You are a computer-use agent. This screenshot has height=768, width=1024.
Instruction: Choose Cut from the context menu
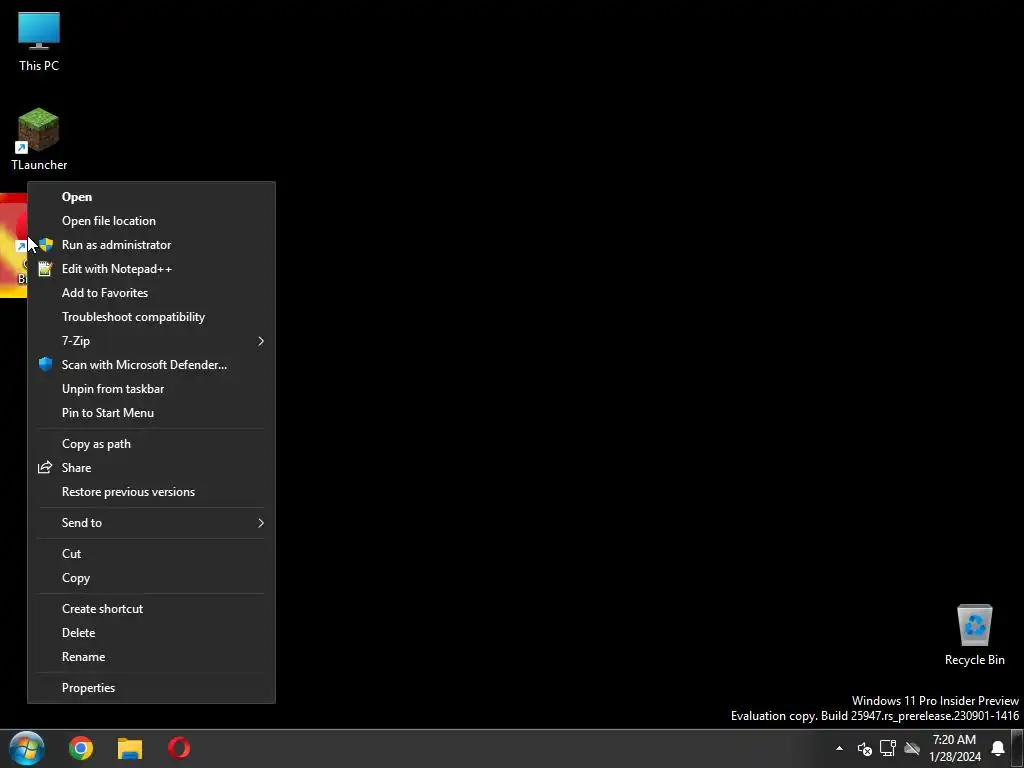point(151,554)
